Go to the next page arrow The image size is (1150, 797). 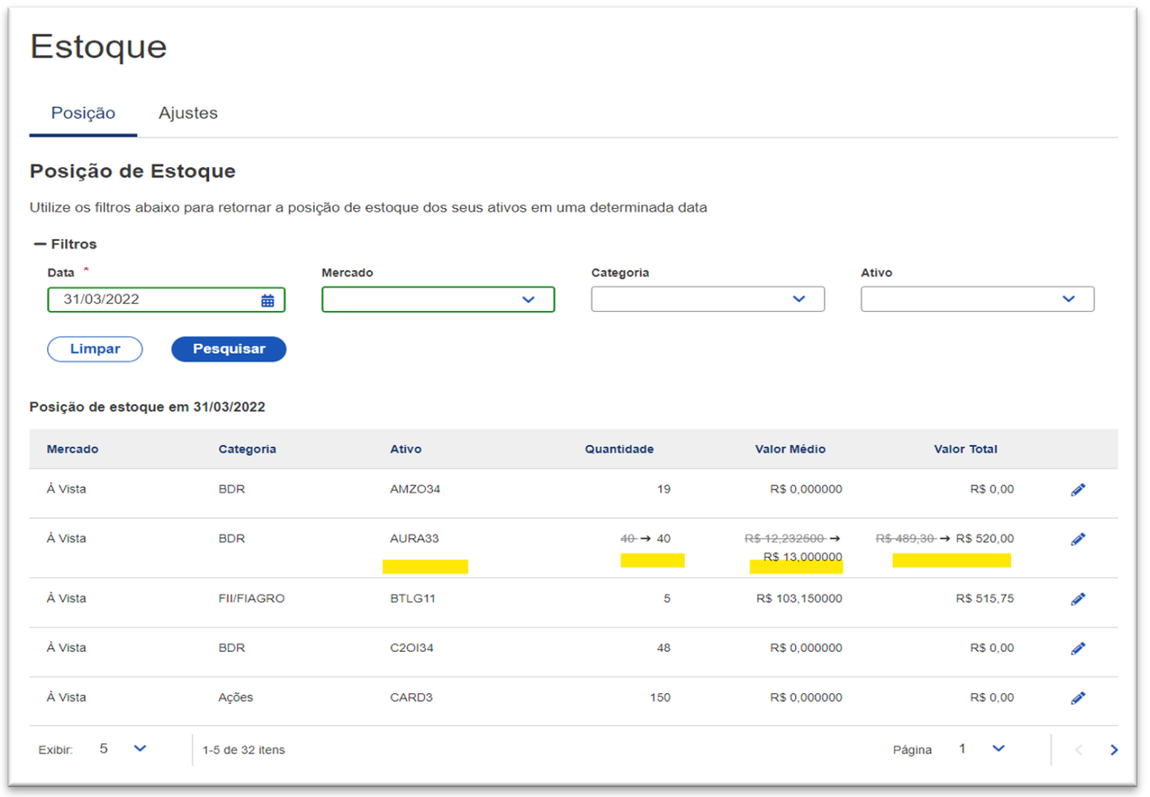[1114, 750]
